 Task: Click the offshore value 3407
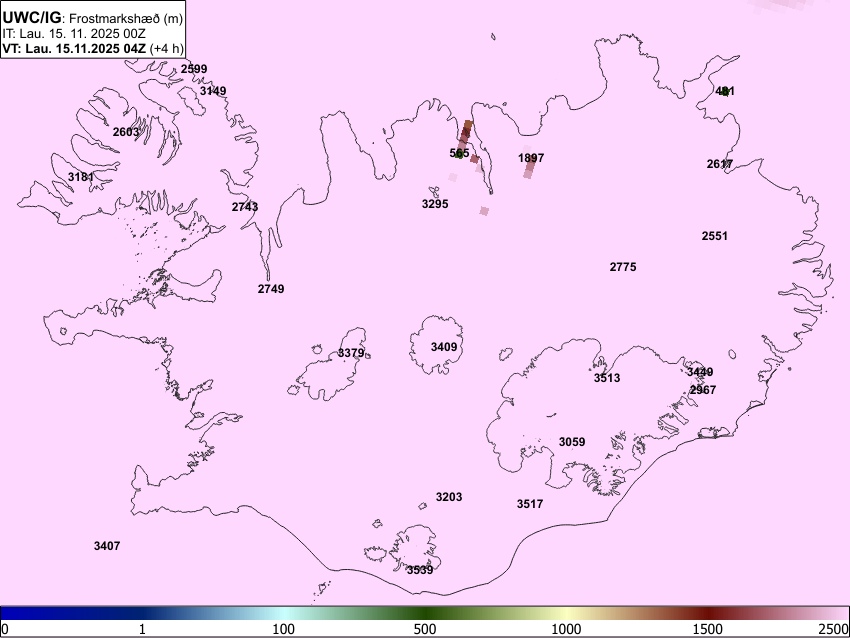click(x=107, y=546)
